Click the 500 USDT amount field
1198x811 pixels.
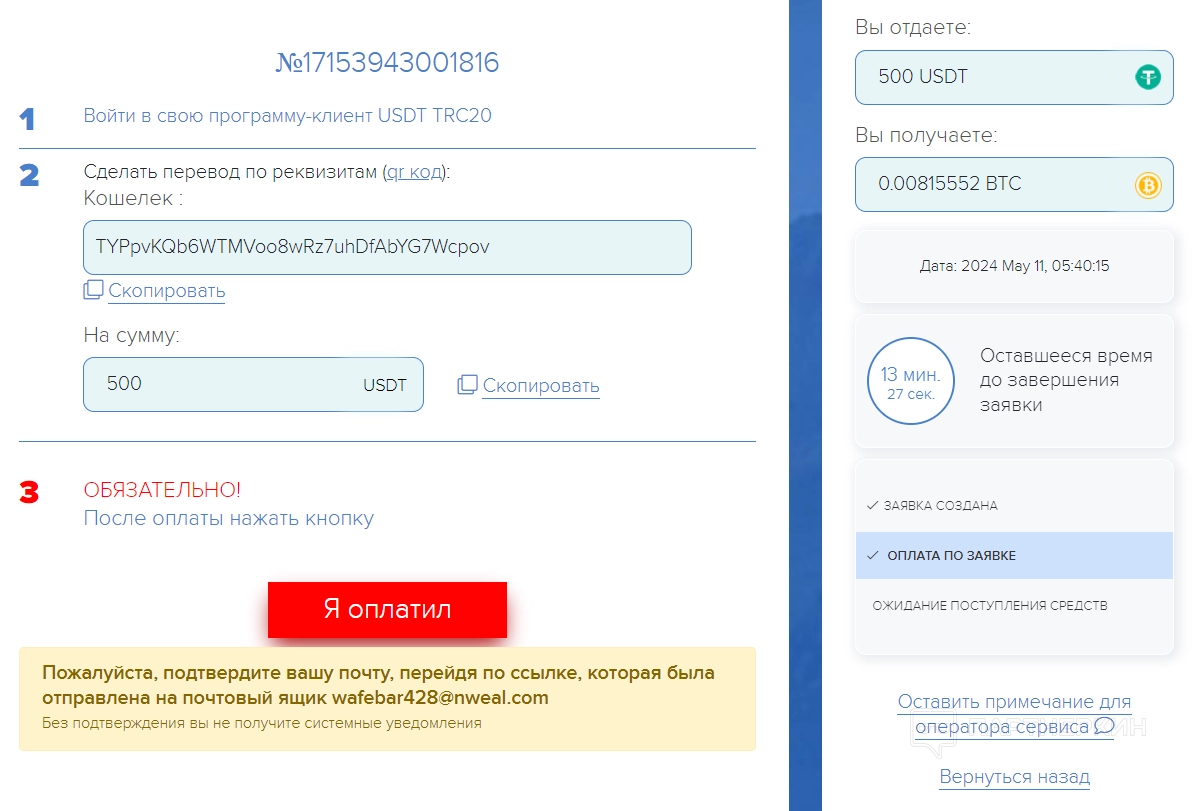point(254,384)
